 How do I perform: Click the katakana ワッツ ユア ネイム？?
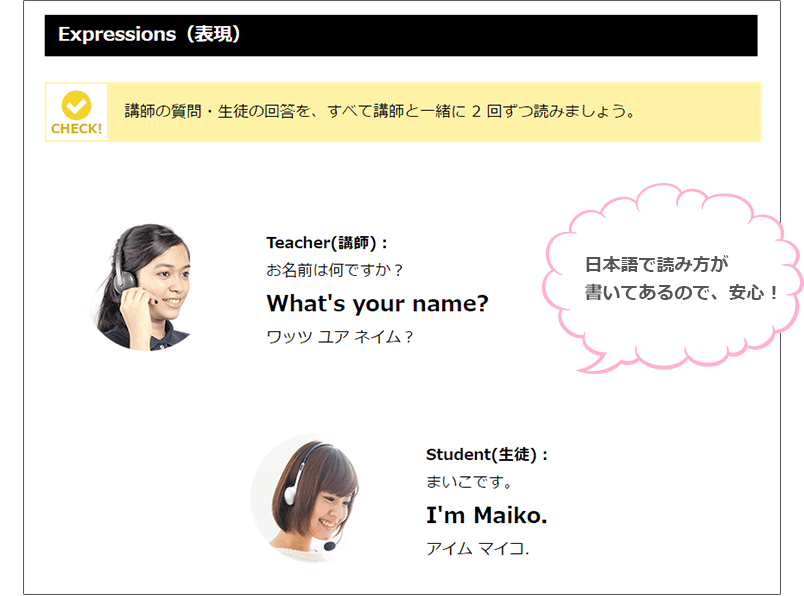340,337
